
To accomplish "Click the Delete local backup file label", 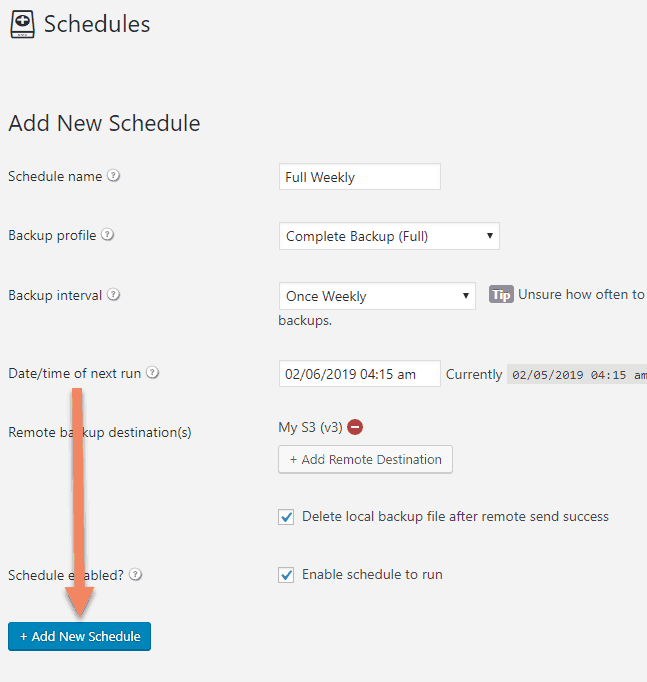I will 455,516.
